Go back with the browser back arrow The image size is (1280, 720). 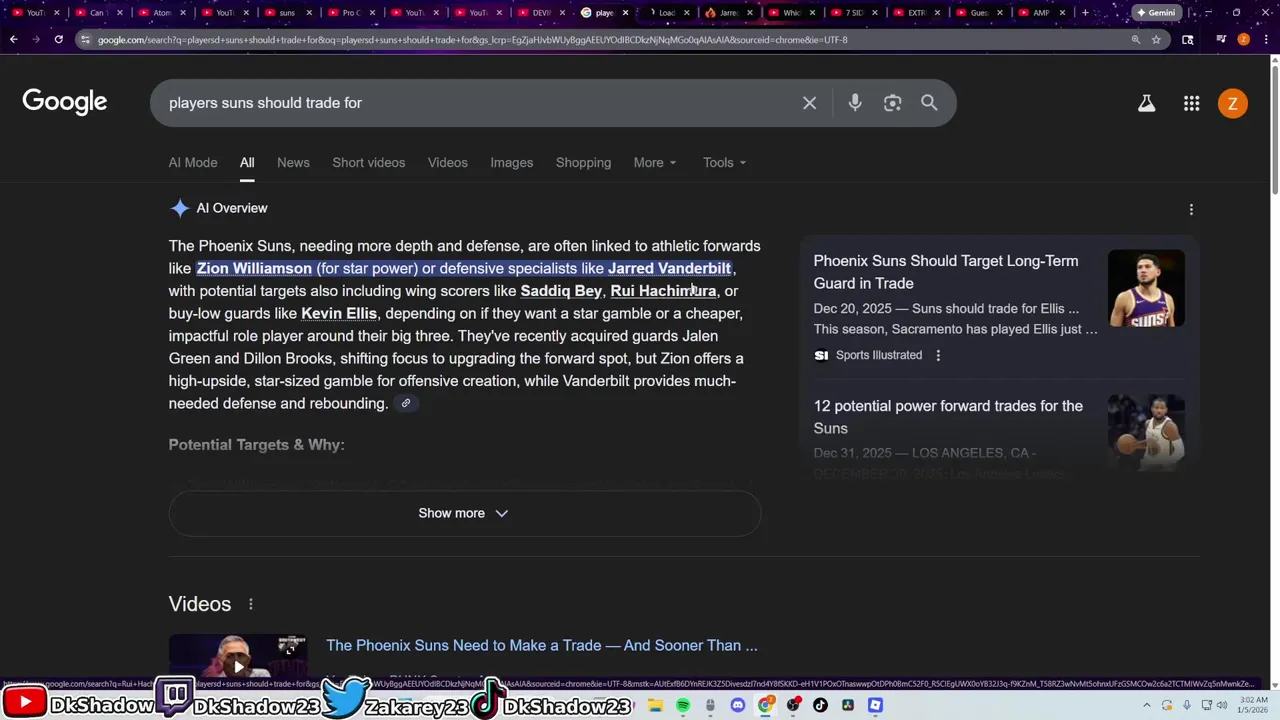click(x=13, y=40)
